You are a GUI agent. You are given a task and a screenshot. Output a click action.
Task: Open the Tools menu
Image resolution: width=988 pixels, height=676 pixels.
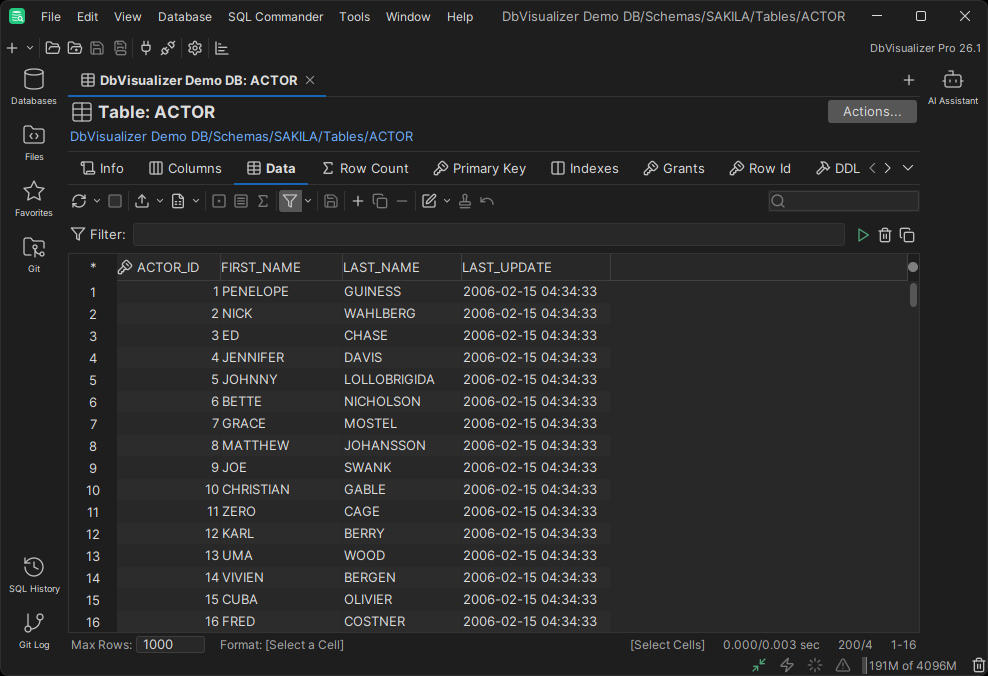coord(354,16)
